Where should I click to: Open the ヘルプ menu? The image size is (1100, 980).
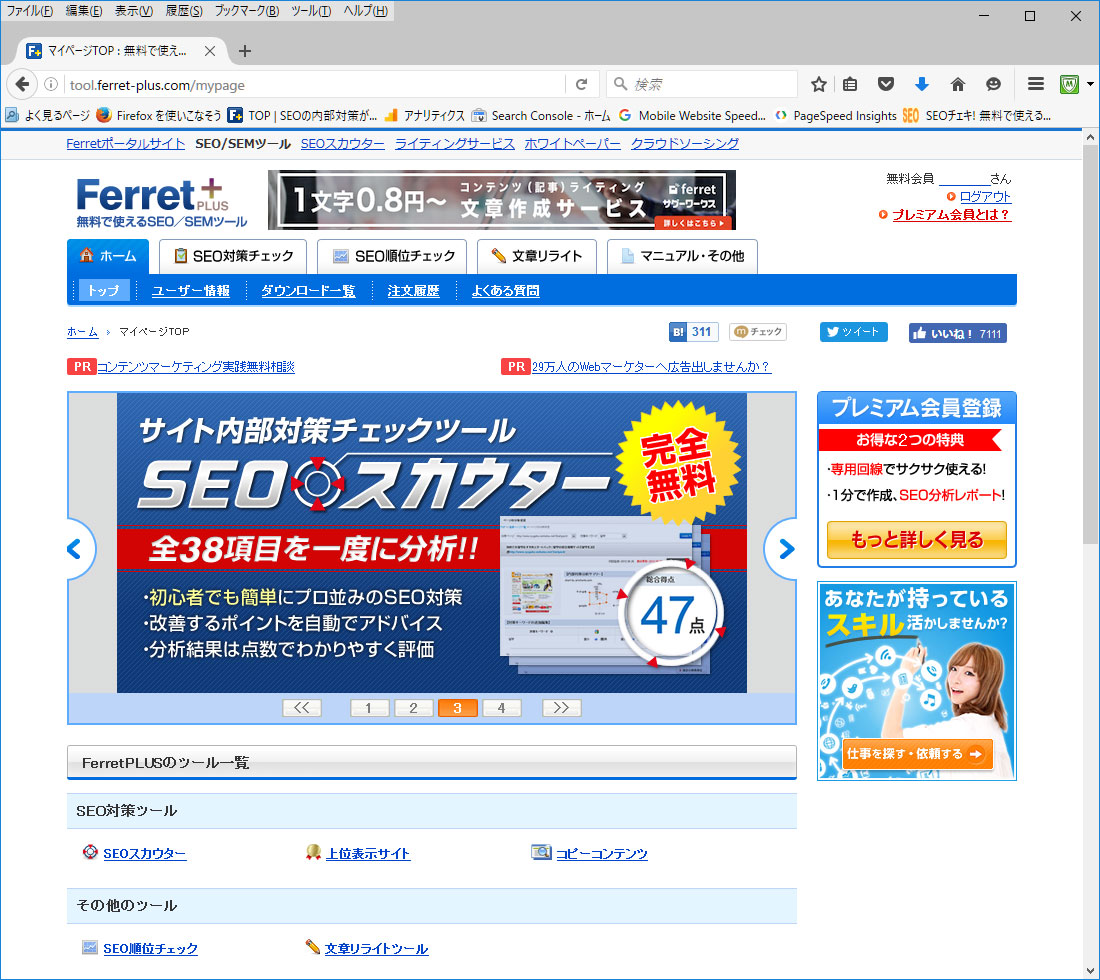click(x=365, y=11)
